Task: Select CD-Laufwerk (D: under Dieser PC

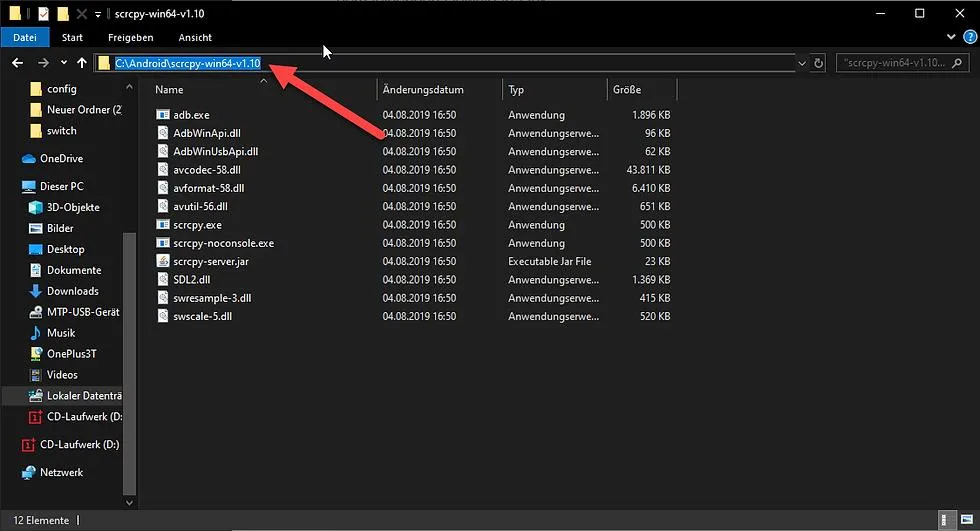Action: coord(84,417)
